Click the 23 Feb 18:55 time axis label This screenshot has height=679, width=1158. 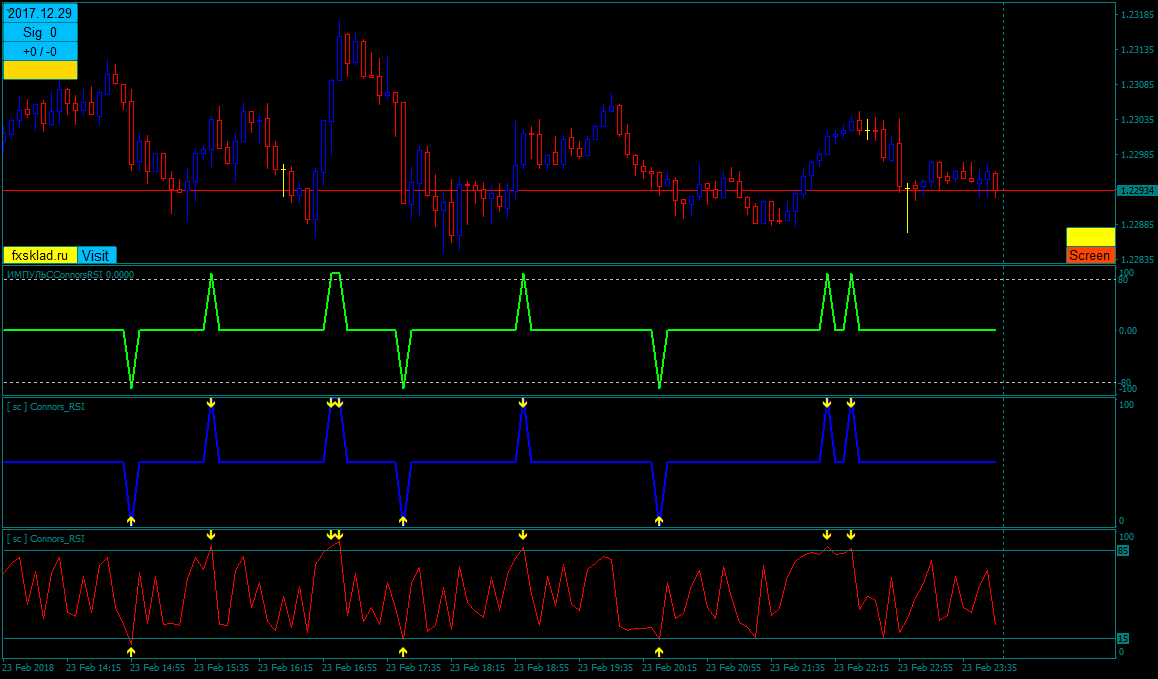click(x=541, y=667)
